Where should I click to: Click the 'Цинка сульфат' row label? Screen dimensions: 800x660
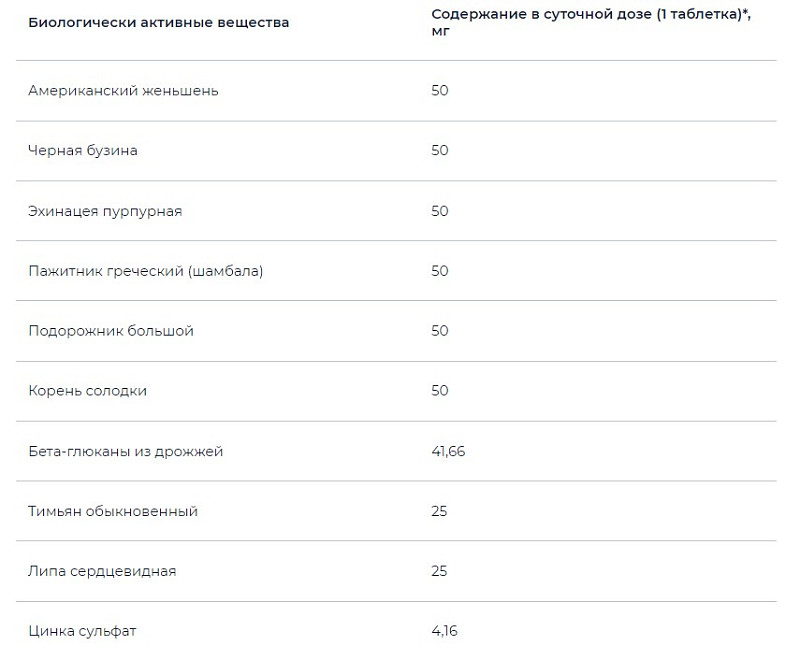coord(82,631)
